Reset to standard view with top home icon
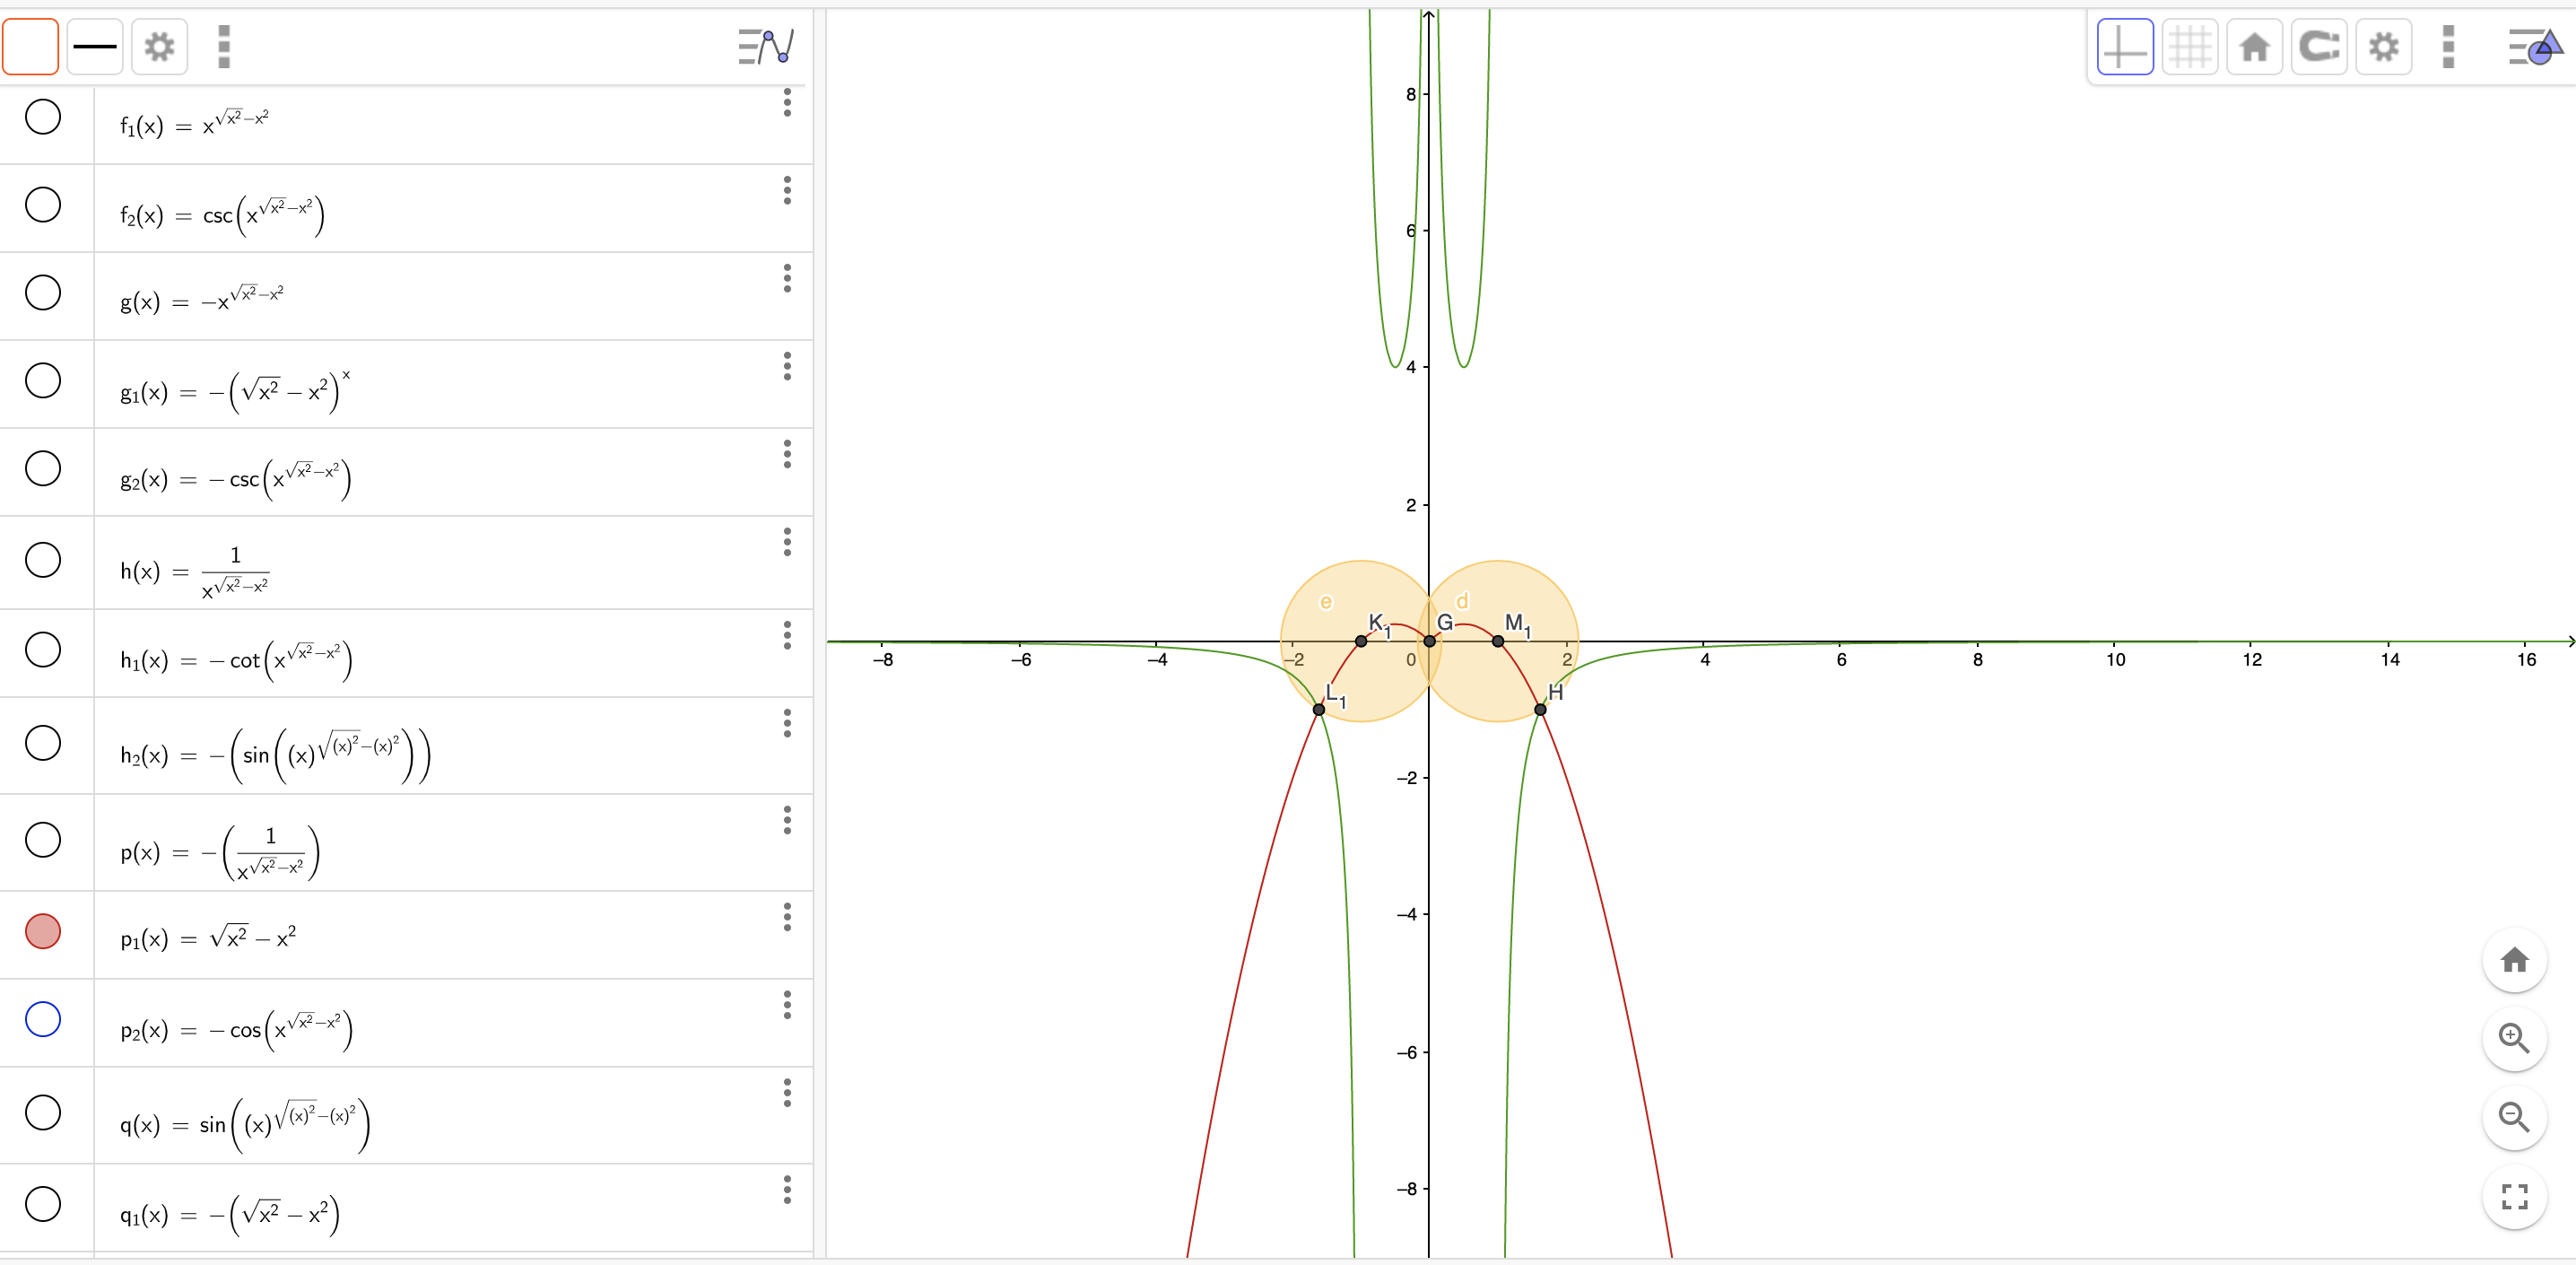 click(x=2254, y=46)
